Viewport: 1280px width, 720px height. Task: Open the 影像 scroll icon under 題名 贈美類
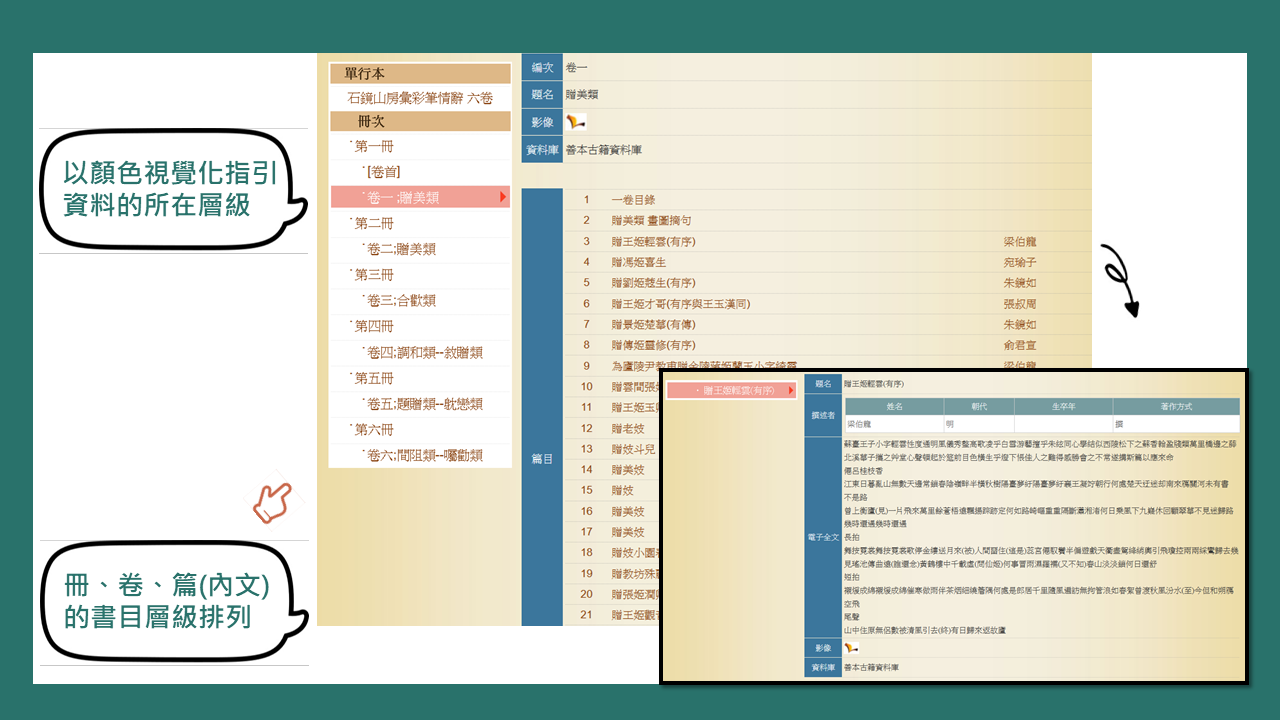(x=576, y=122)
